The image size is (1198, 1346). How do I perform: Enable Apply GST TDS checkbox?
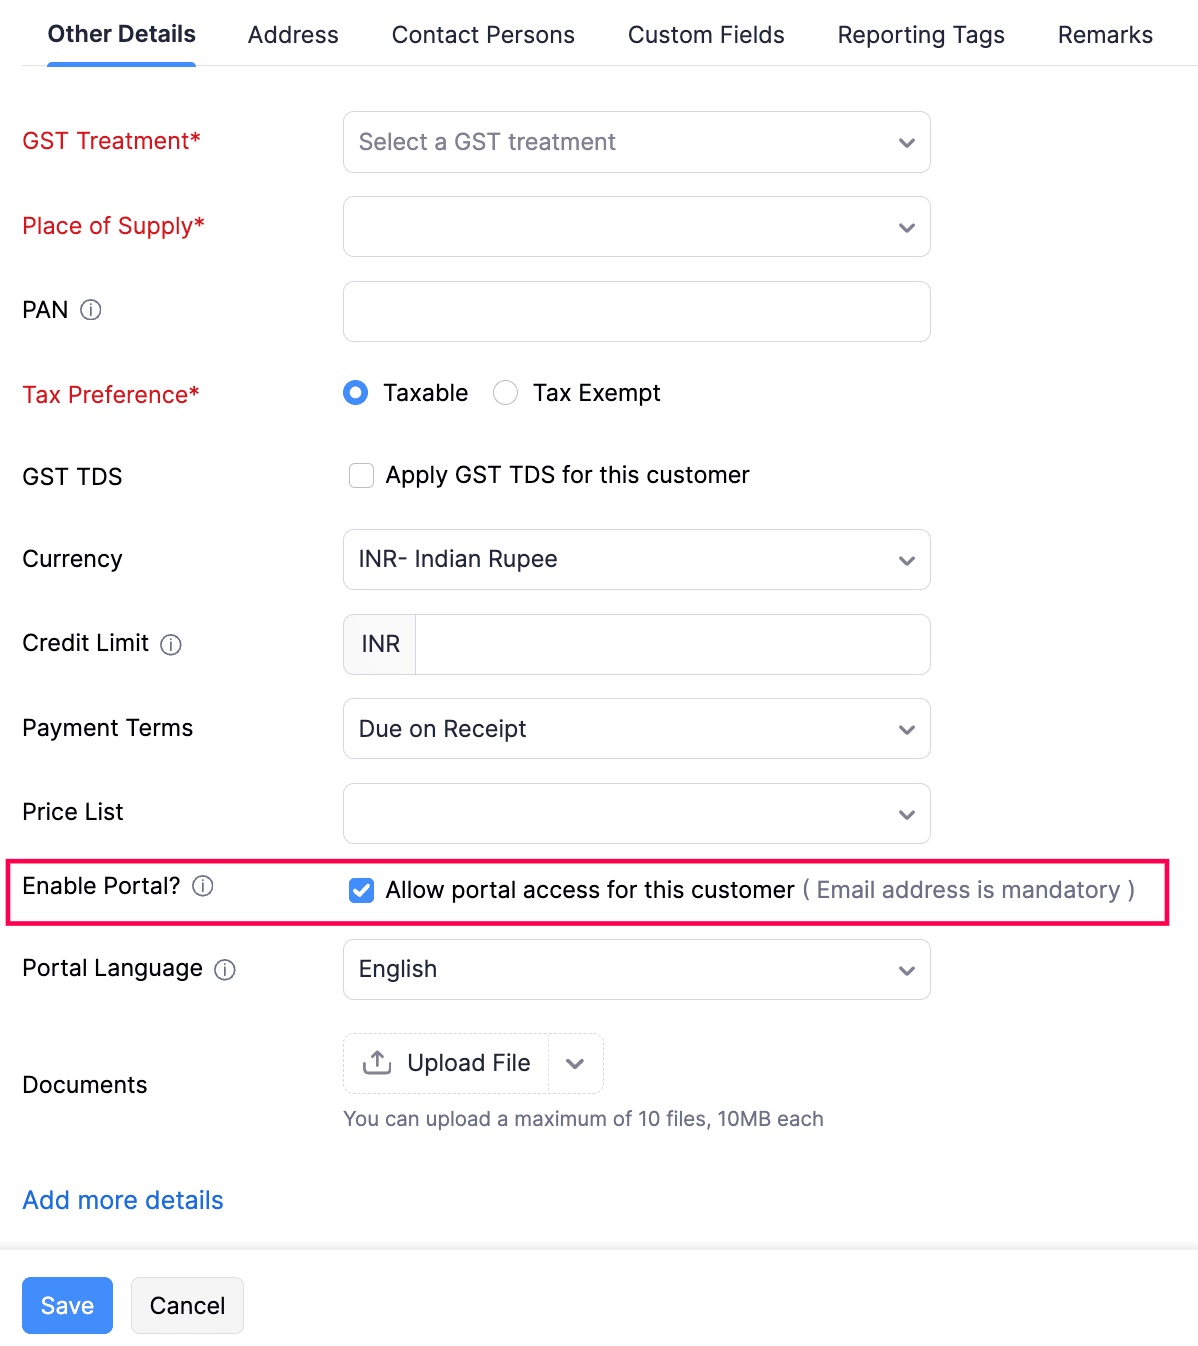pos(361,475)
